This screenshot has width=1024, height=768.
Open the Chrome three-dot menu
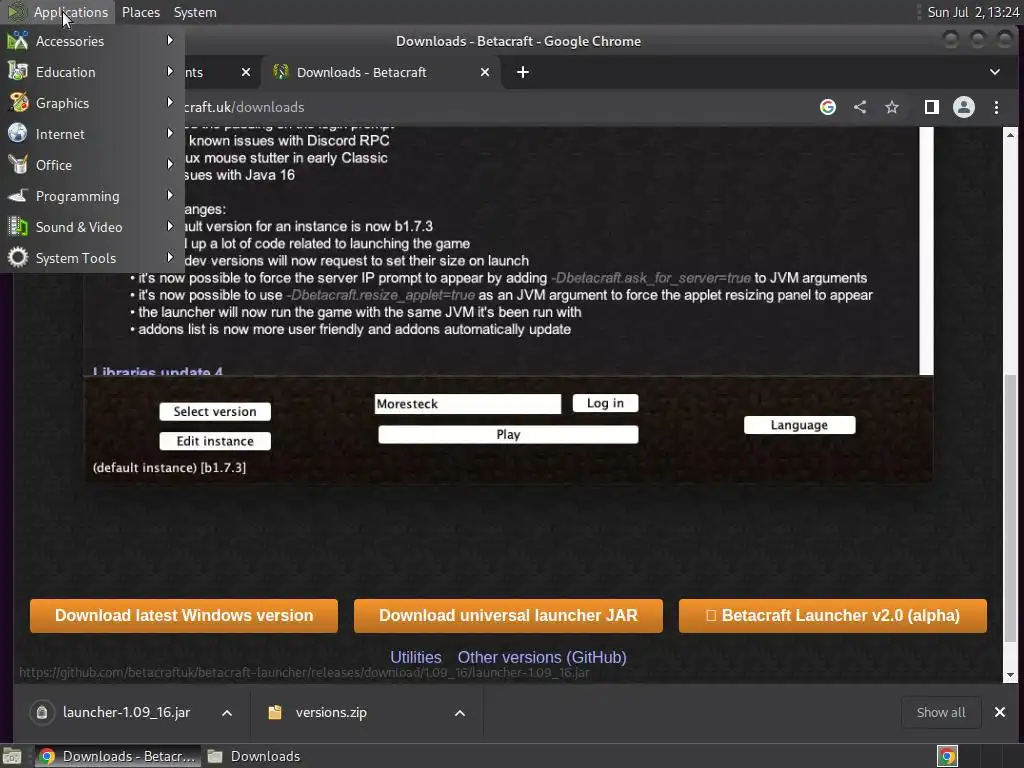997,107
